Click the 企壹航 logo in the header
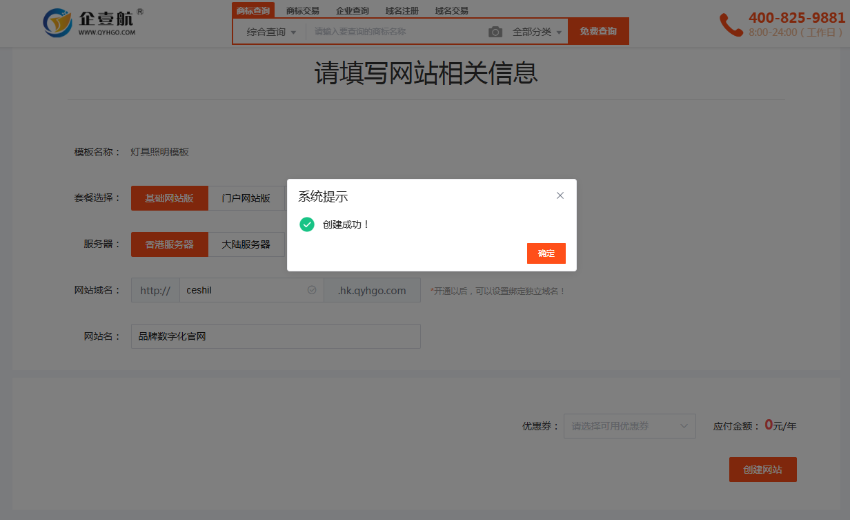The height and width of the screenshot is (520, 850). (90, 21)
